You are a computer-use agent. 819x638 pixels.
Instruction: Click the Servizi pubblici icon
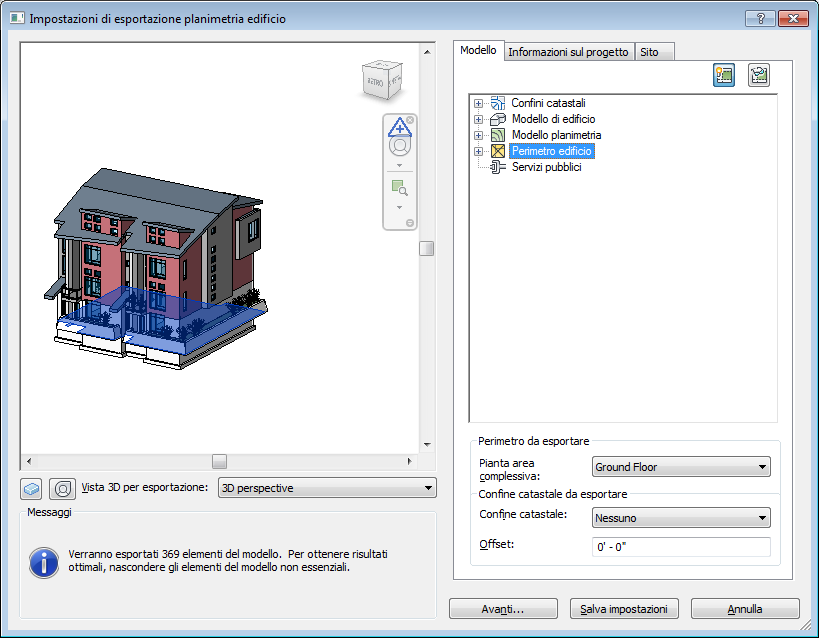498,167
